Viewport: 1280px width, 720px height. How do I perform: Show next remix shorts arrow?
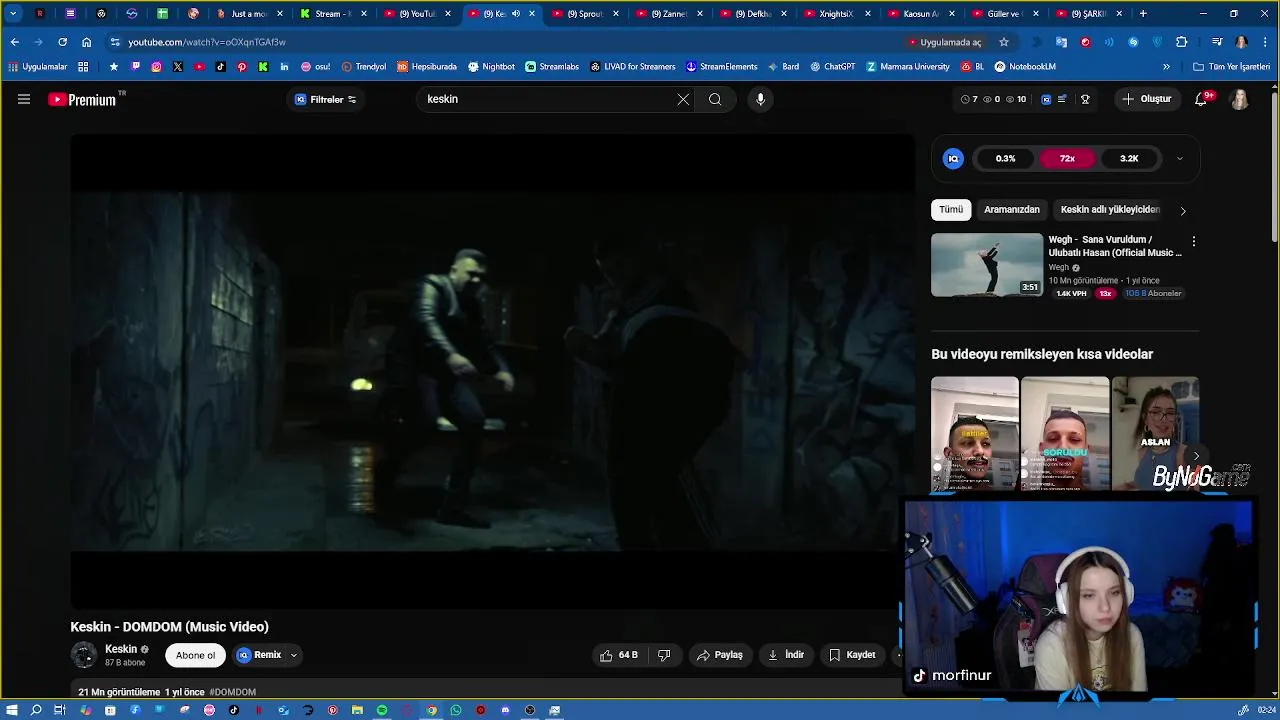[1196, 456]
